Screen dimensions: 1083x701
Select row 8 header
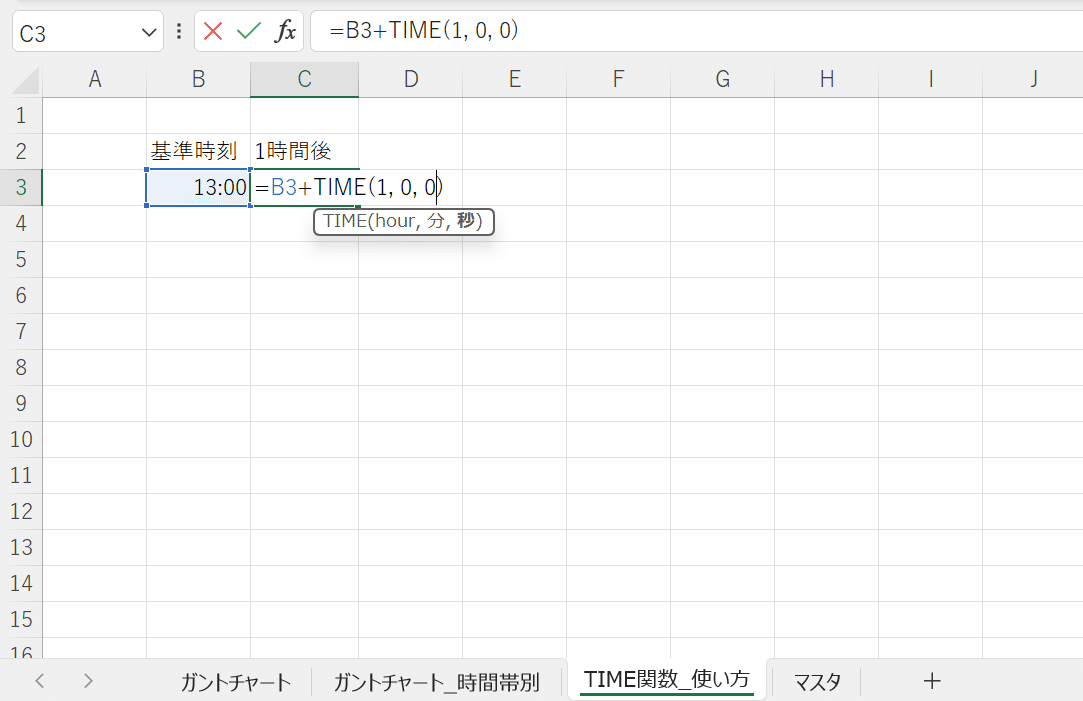coord(21,367)
